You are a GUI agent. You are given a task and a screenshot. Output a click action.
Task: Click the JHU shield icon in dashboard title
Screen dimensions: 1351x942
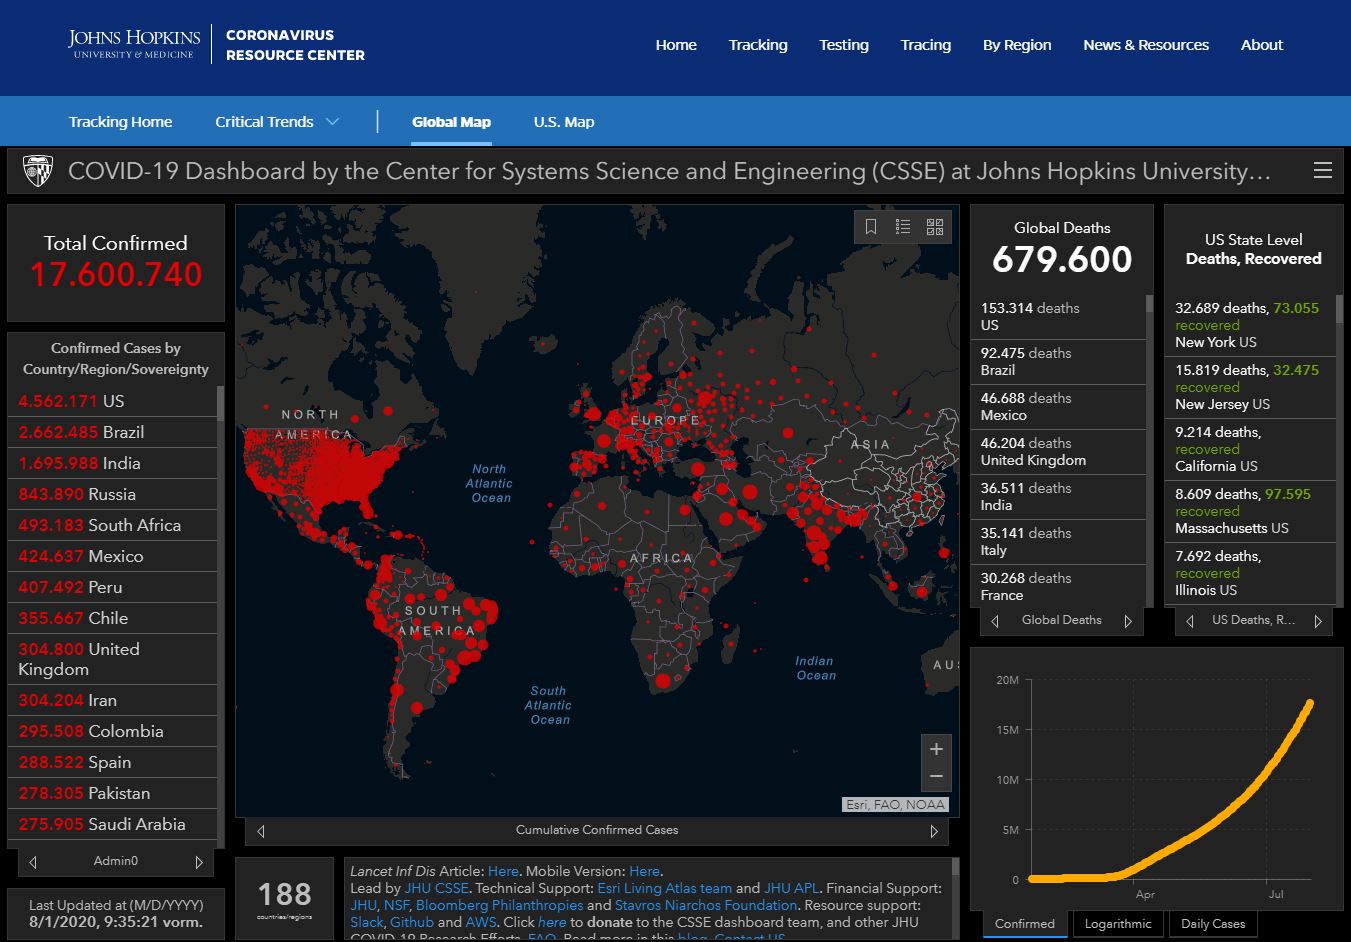point(38,171)
